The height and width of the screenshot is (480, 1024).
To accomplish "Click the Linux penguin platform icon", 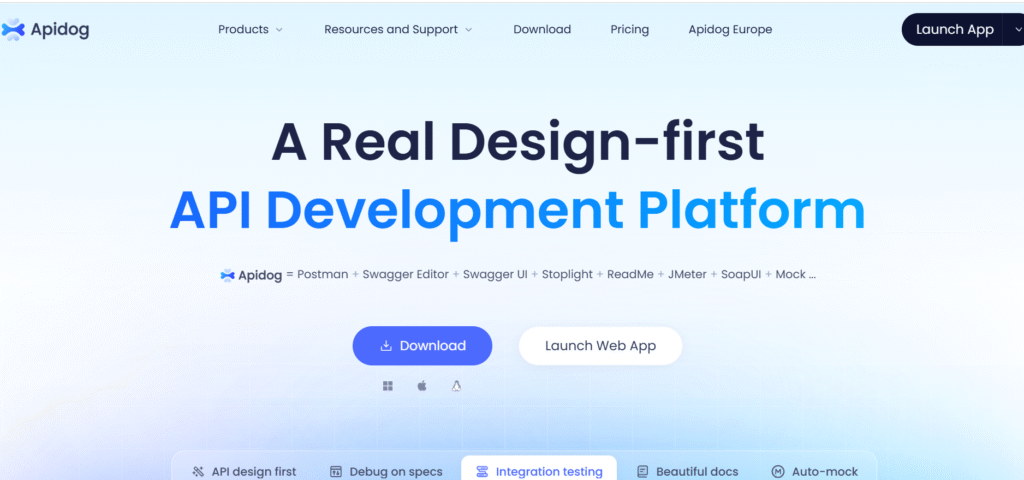I will (x=456, y=386).
